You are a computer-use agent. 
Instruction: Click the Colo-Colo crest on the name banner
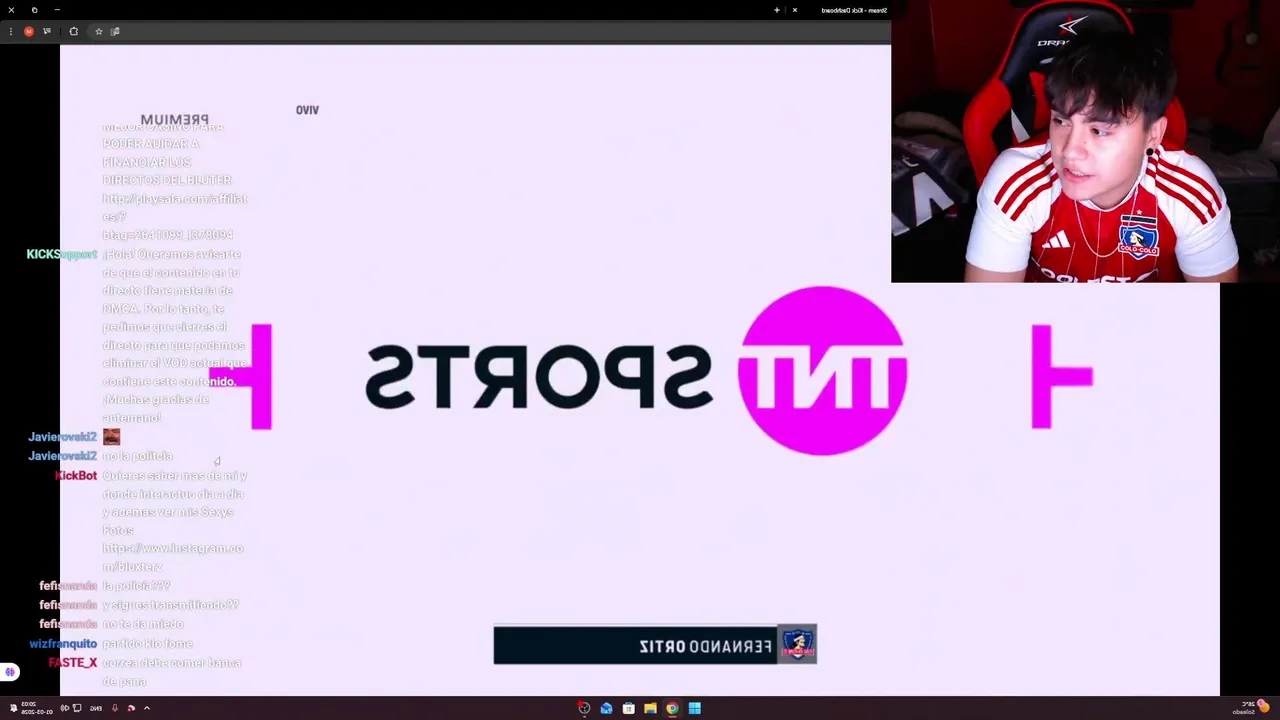(797, 645)
